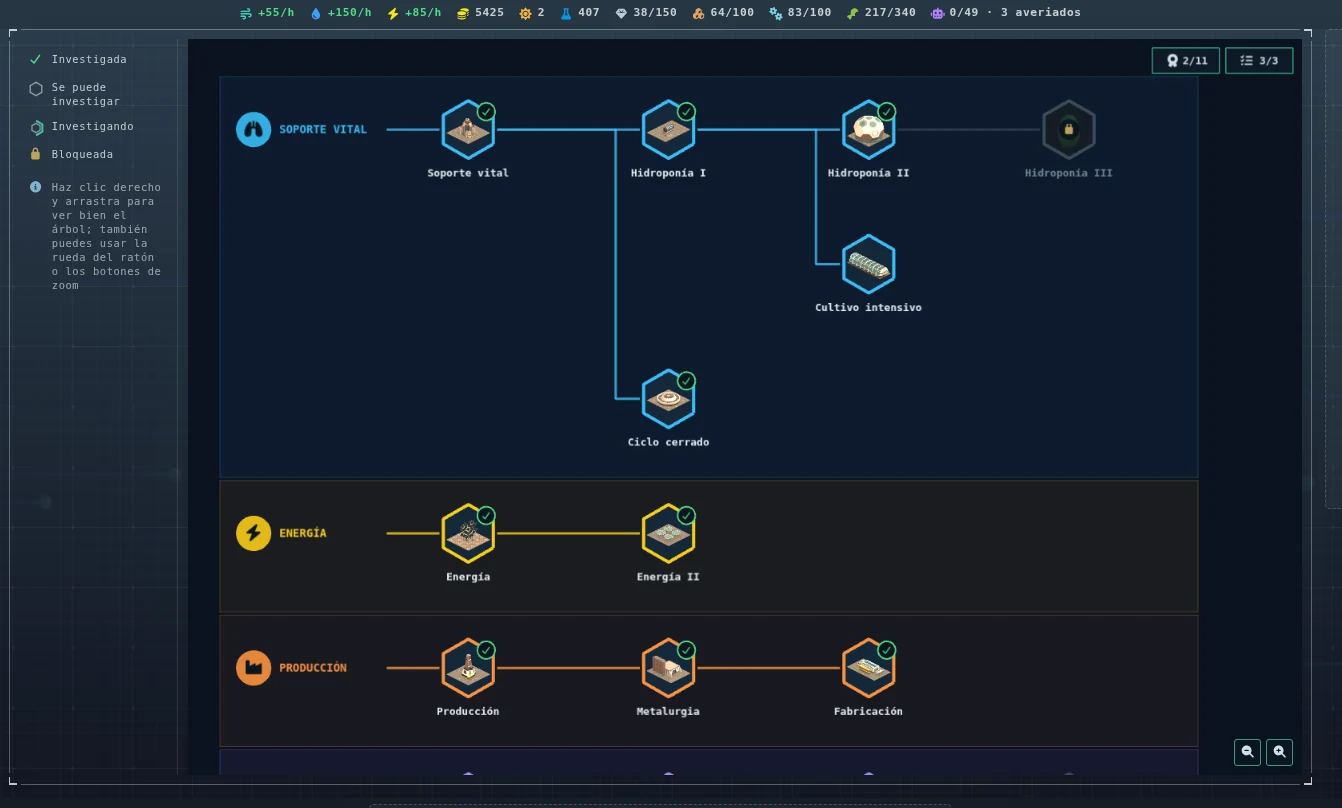Click the flask 407 research counter
This screenshot has height=808, width=1342.
coord(580,13)
